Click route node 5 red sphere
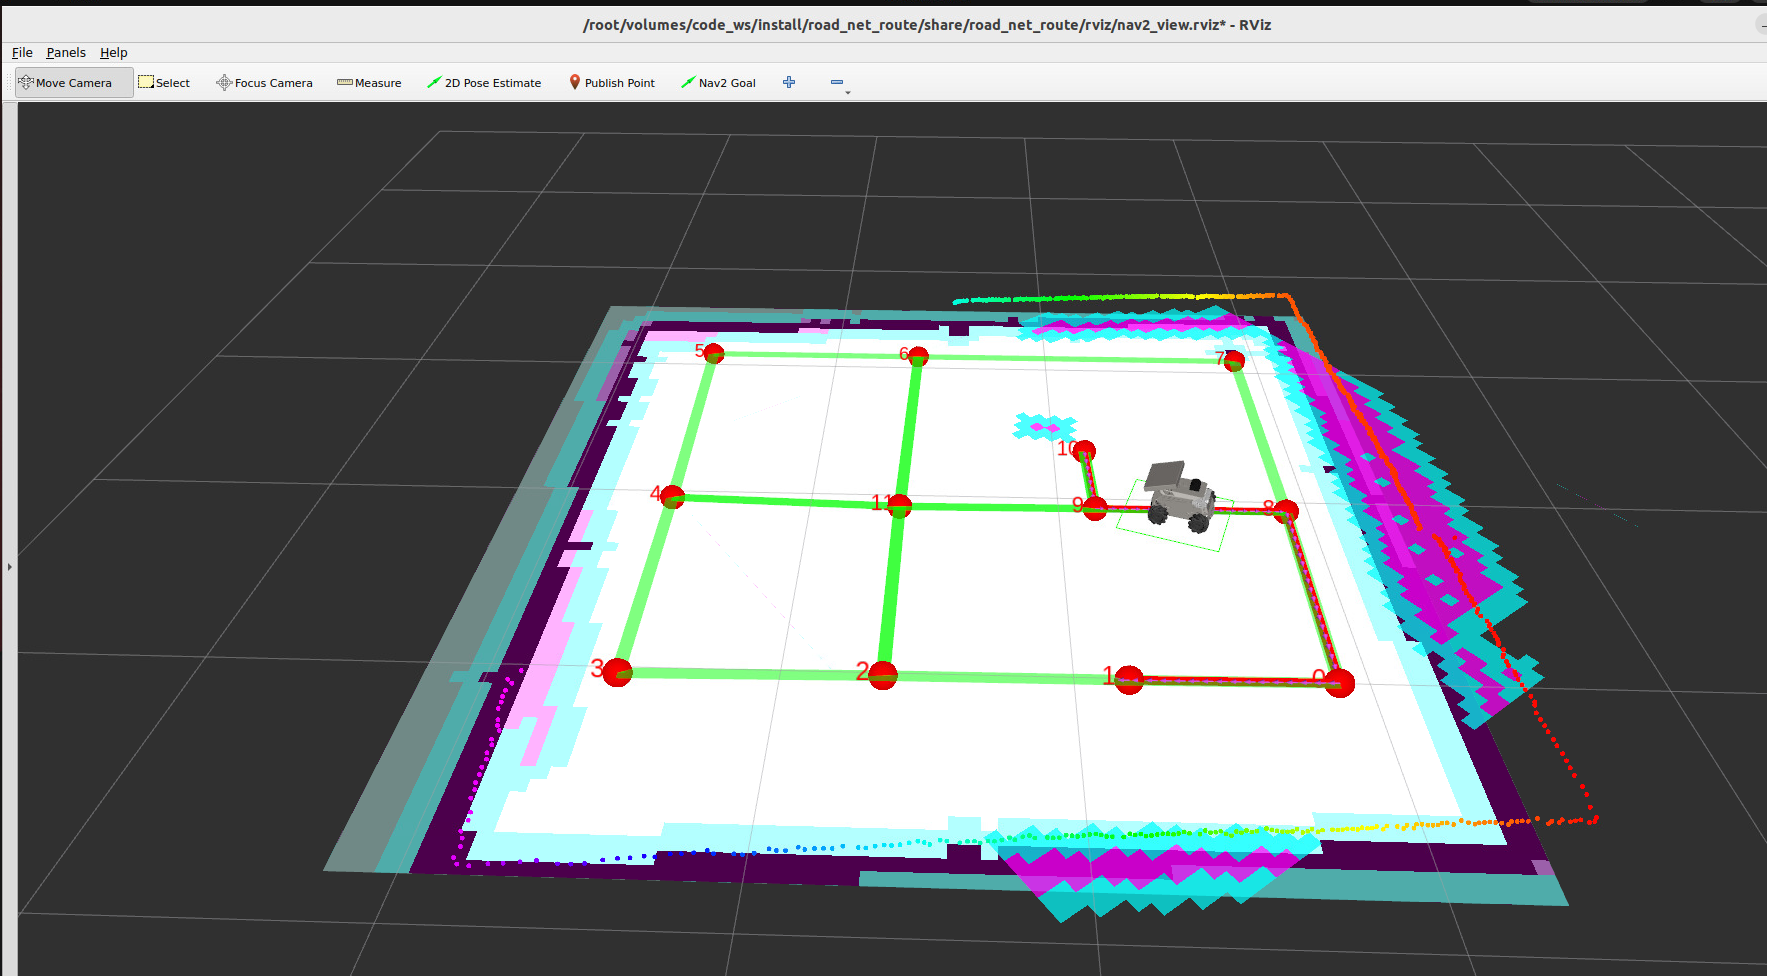Viewport: 1767px width, 976px height. pyautogui.click(x=713, y=353)
